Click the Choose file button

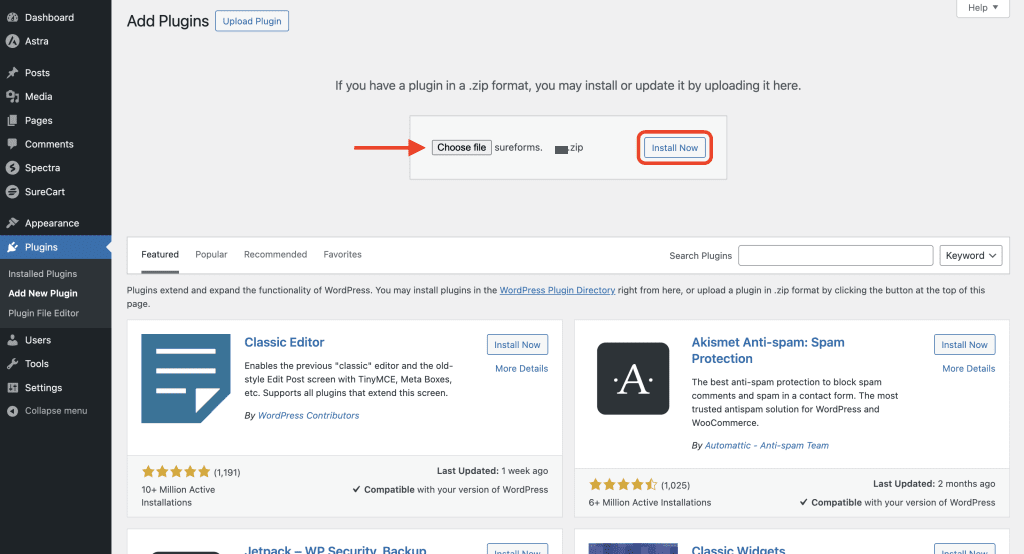point(461,148)
